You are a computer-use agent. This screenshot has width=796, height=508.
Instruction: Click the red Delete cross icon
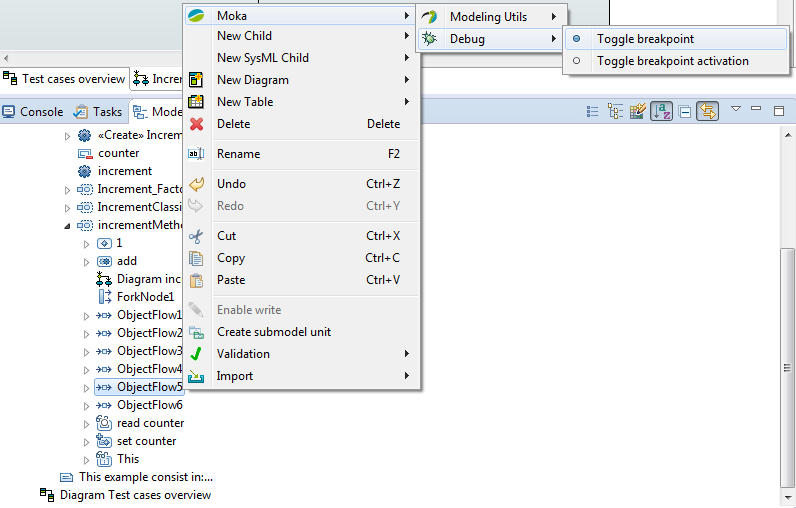tap(196, 124)
